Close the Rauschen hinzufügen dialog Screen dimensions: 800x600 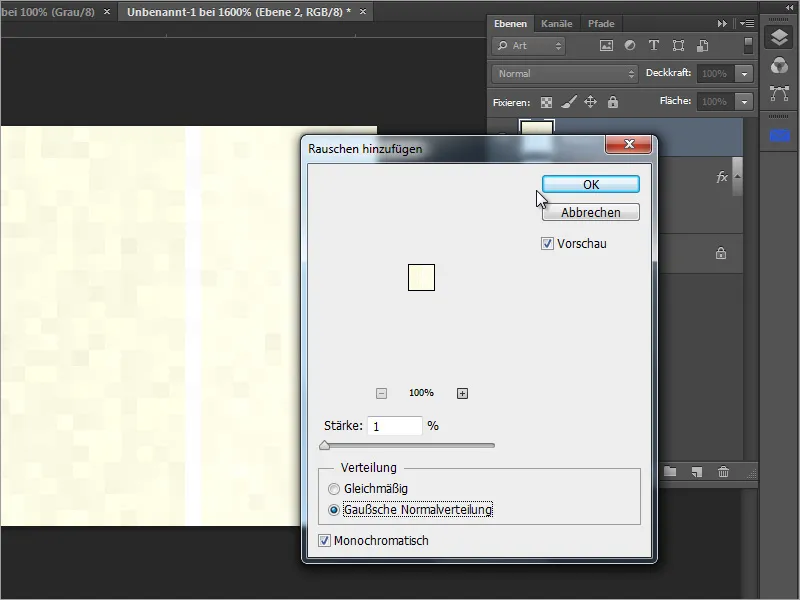point(629,144)
